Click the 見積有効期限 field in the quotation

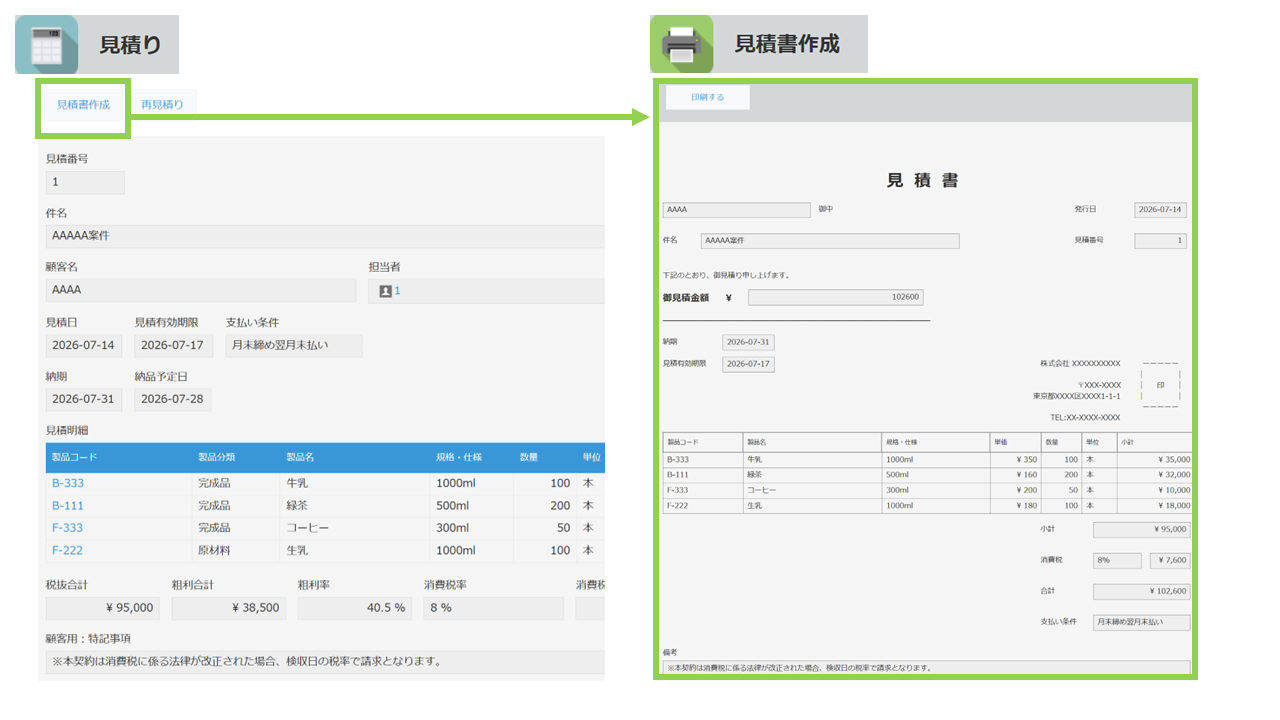pos(749,364)
